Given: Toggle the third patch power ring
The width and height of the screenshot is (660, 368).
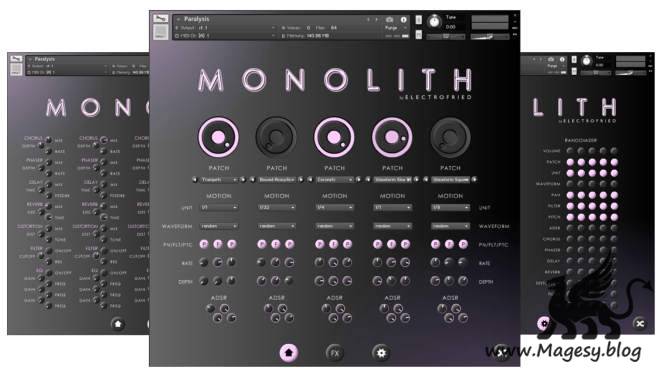Looking at the screenshot, I should point(334,137).
